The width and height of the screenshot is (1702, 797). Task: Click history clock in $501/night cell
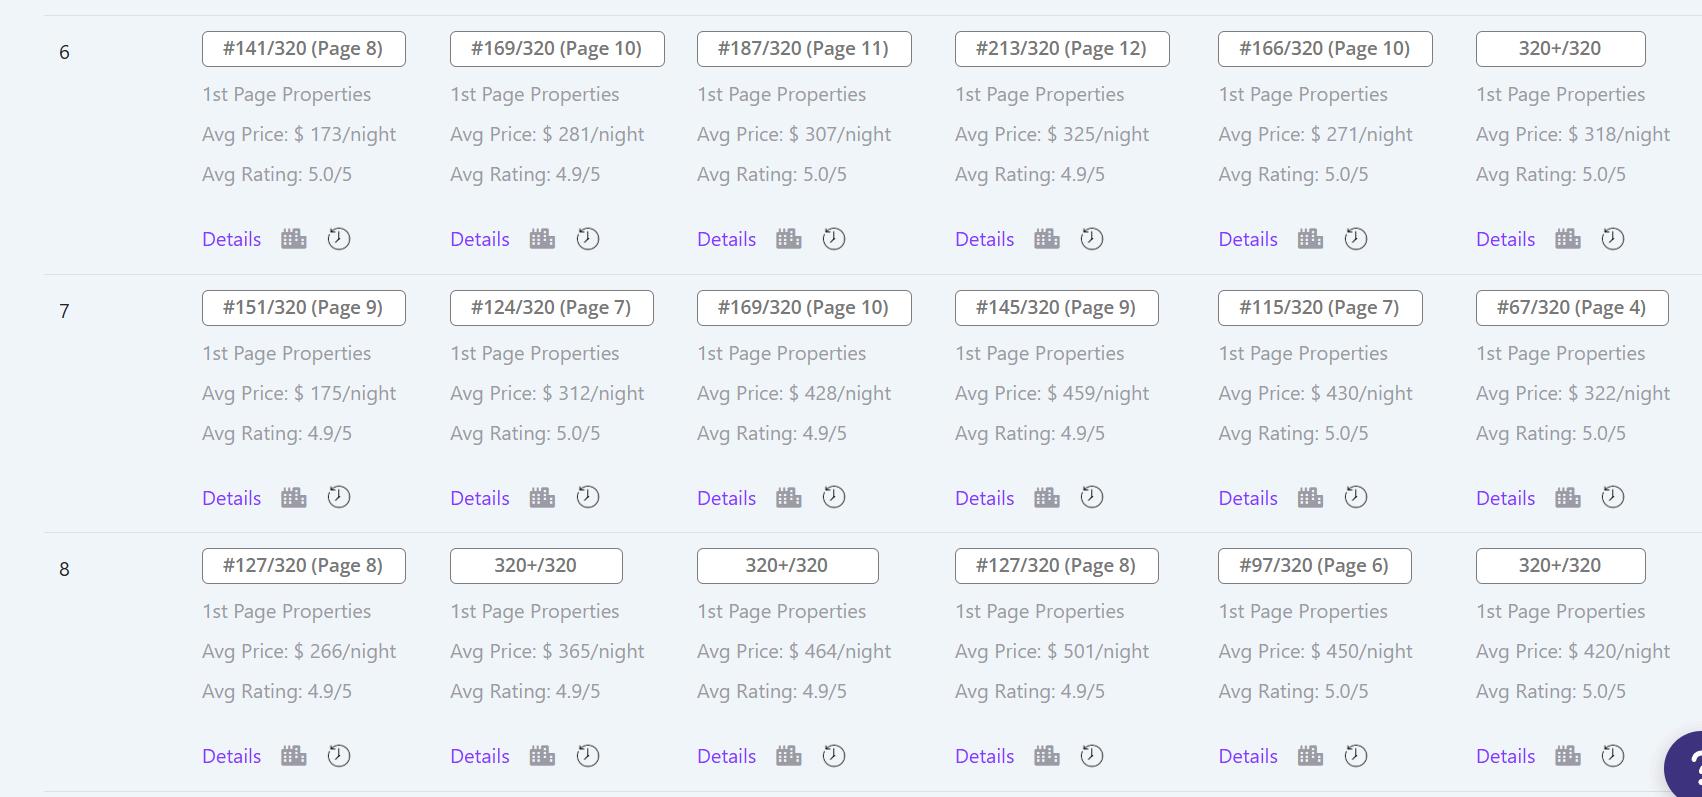coord(1092,756)
